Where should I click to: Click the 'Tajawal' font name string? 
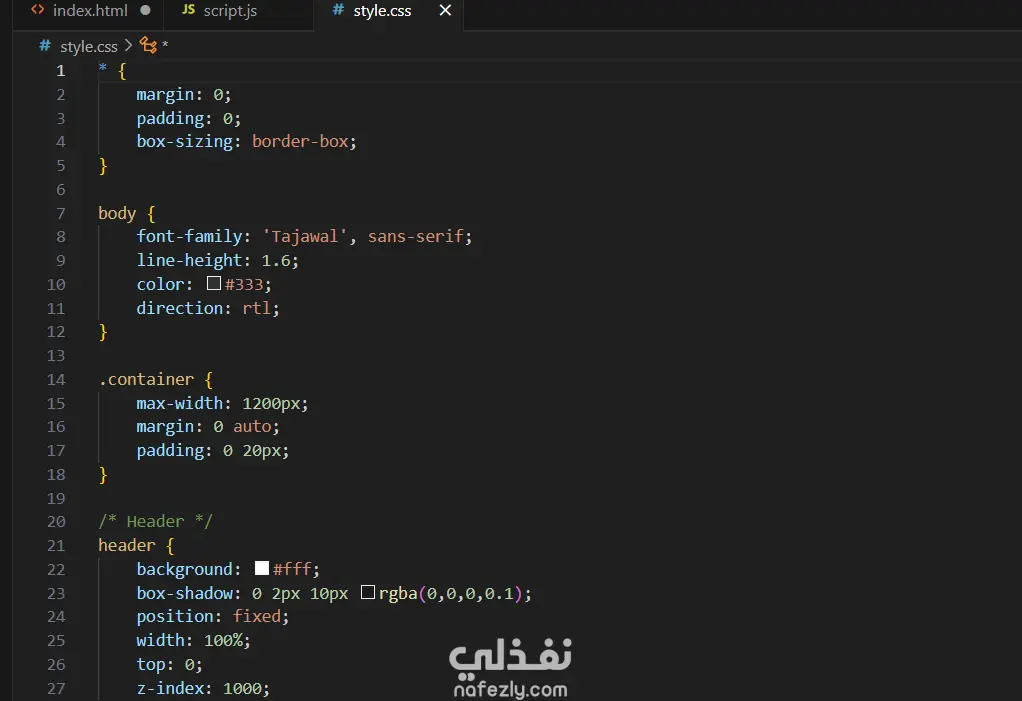[x=304, y=236]
